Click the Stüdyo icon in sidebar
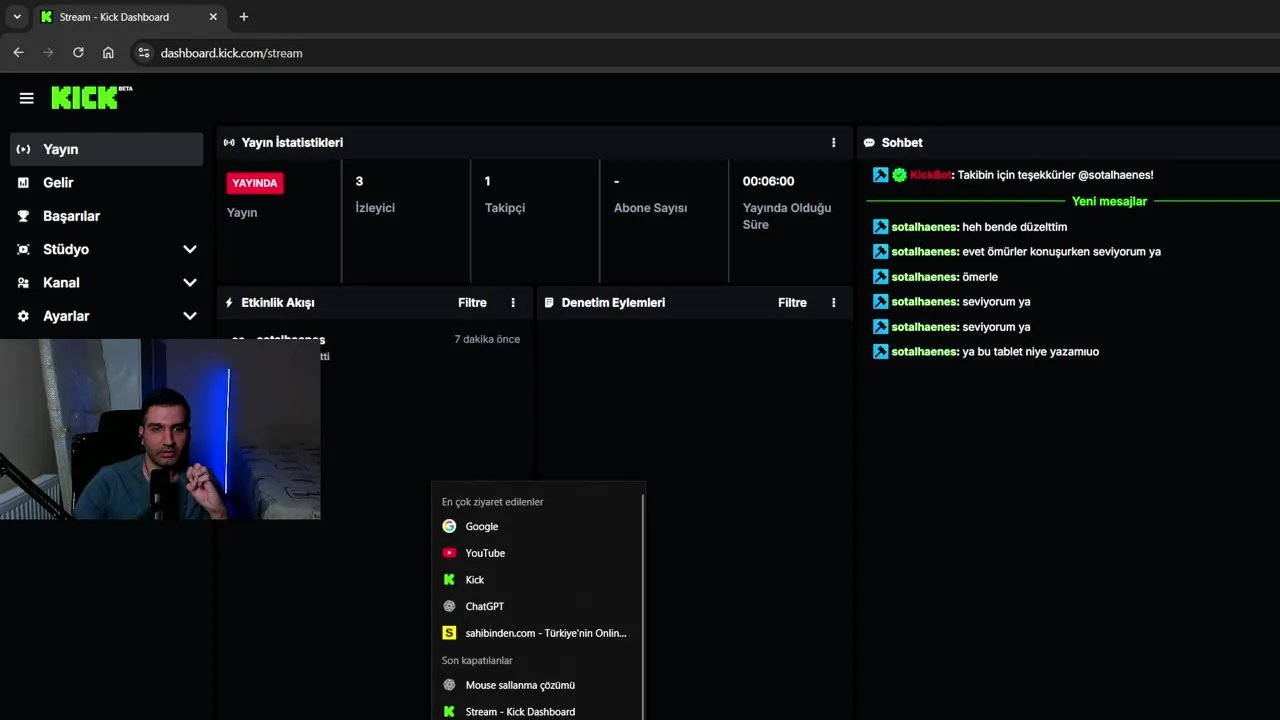1280x720 pixels. point(23,249)
